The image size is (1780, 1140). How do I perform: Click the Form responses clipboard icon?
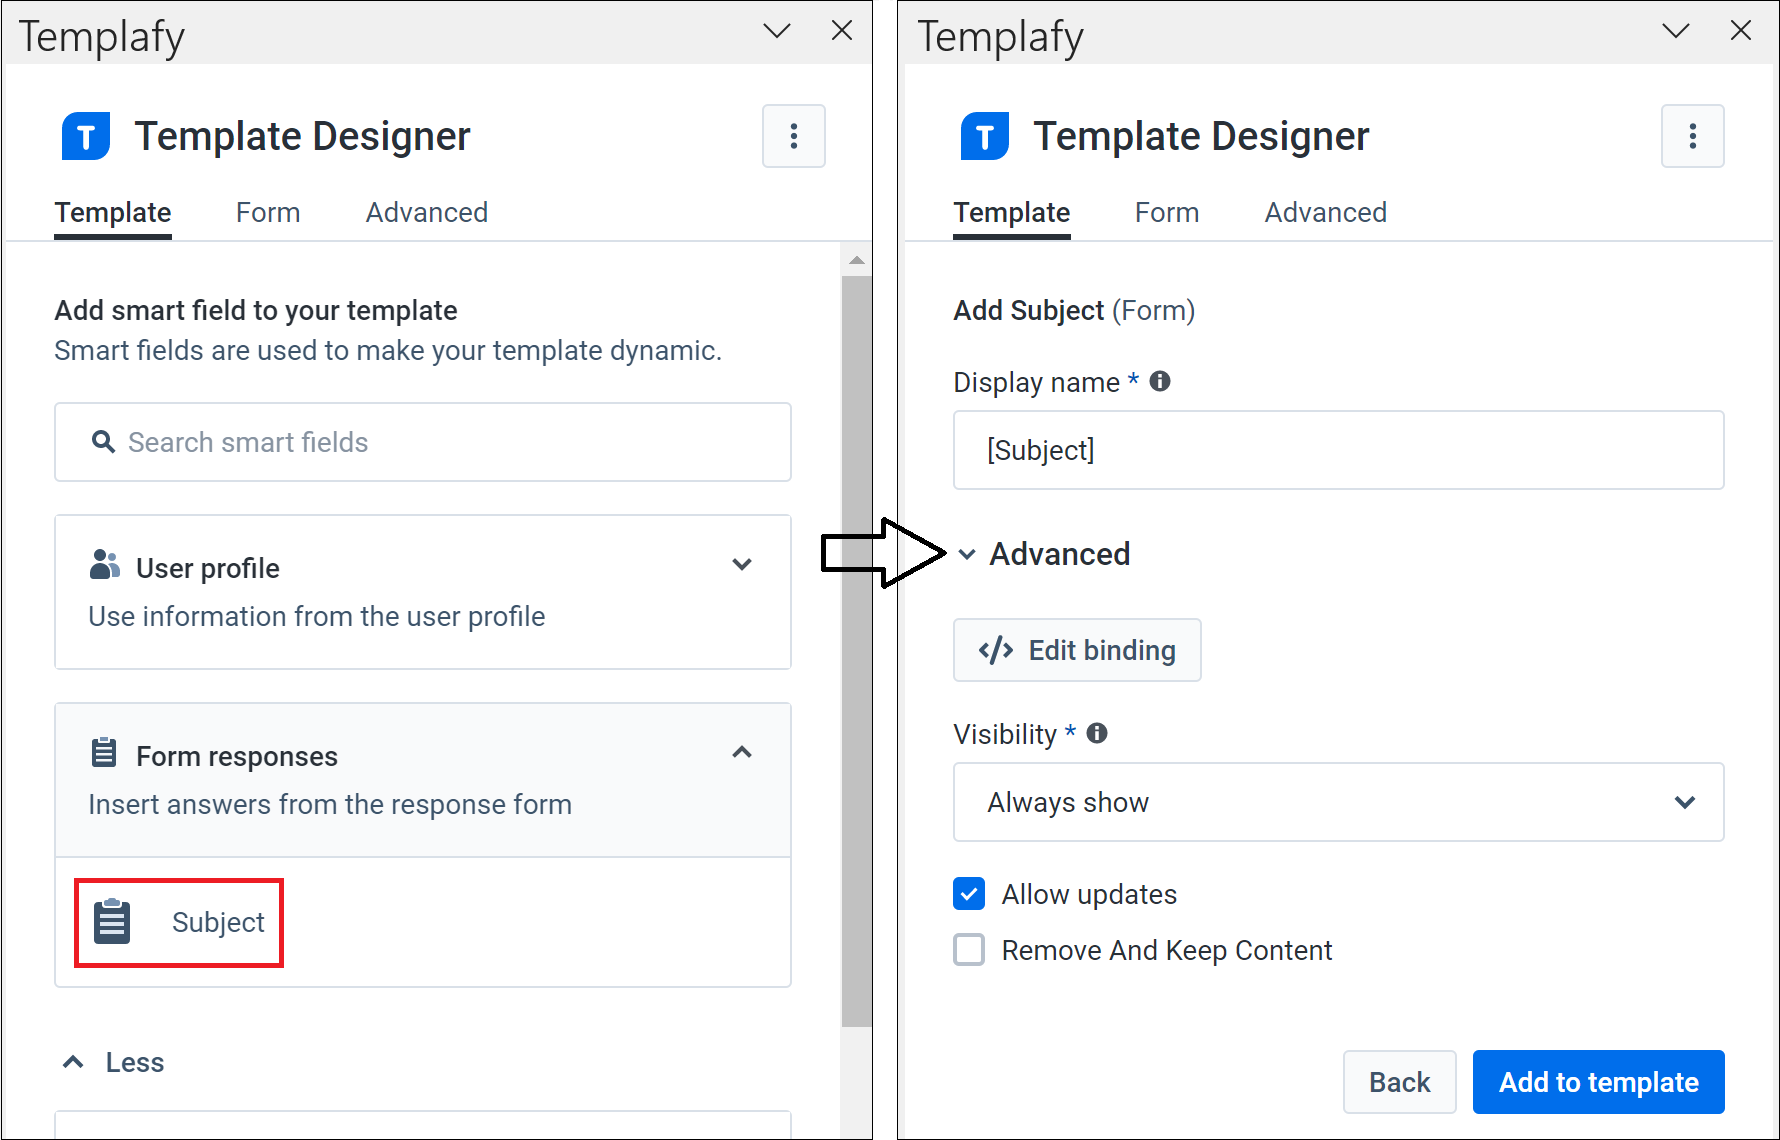(x=105, y=753)
